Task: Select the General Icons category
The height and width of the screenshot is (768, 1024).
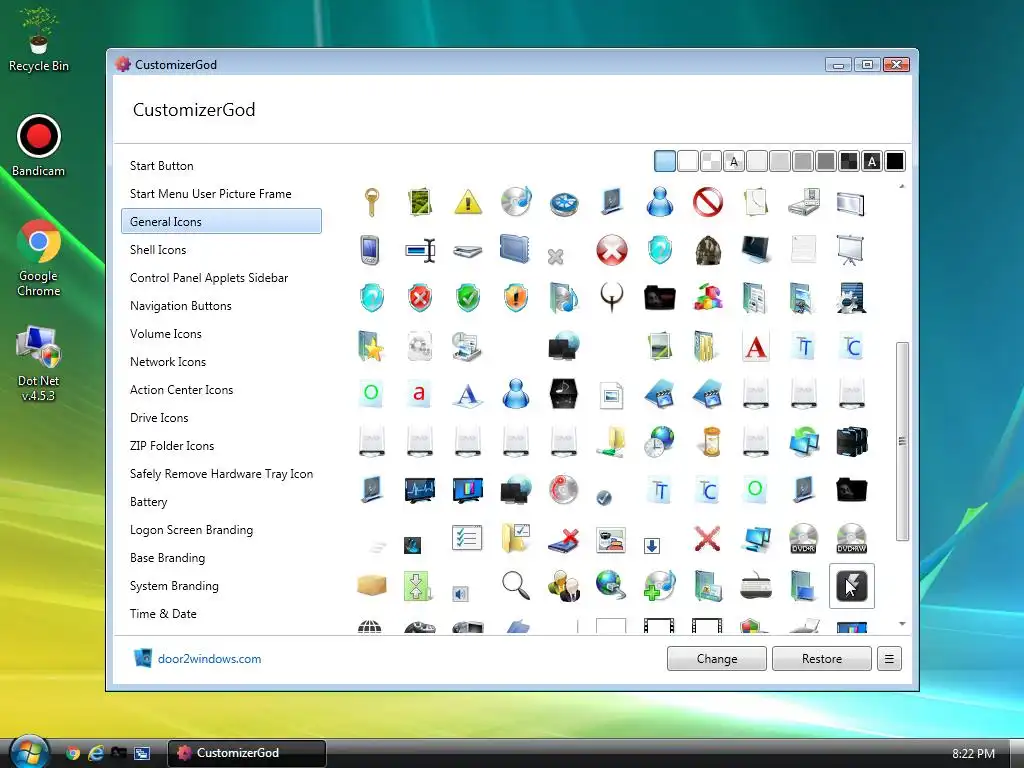Action: pyautogui.click(x=221, y=221)
